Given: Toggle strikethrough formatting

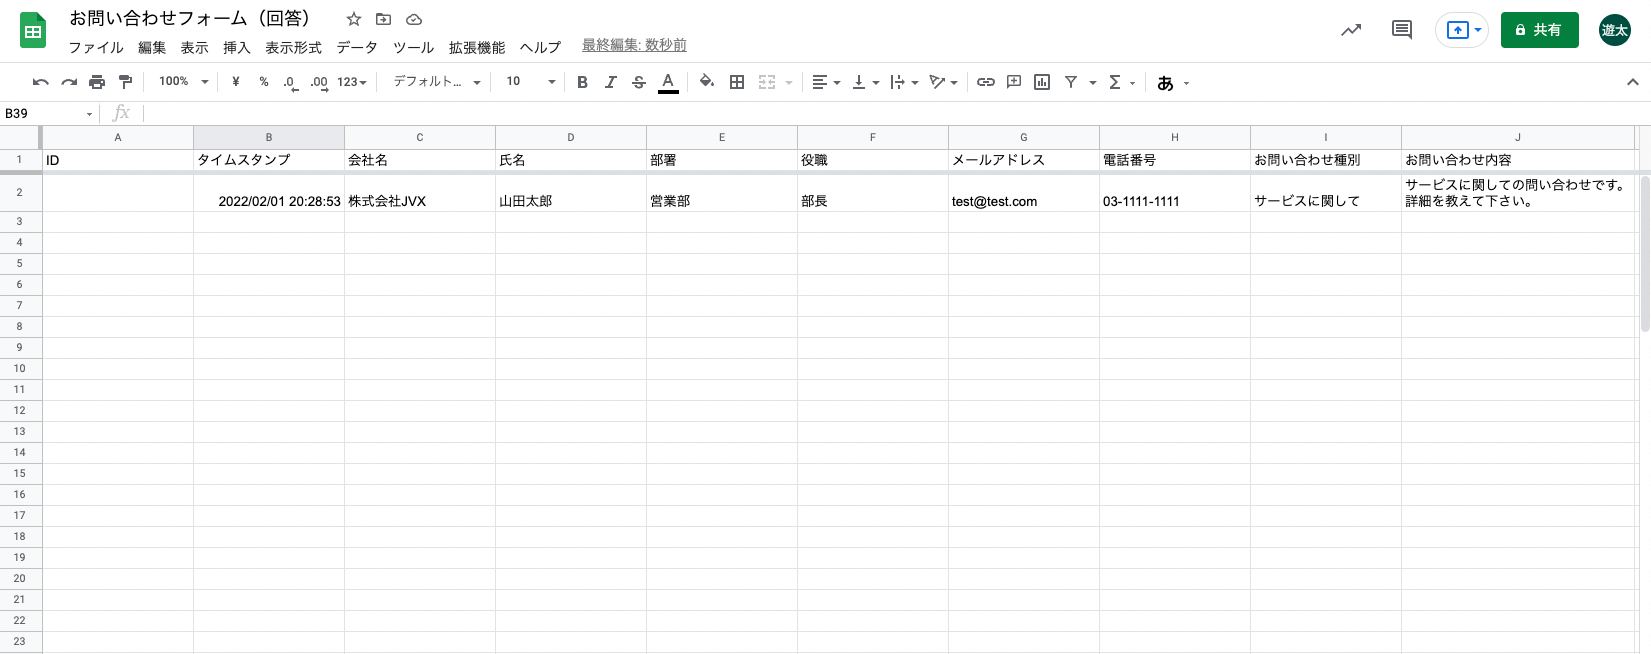Looking at the screenshot, I should coord(639,82).
